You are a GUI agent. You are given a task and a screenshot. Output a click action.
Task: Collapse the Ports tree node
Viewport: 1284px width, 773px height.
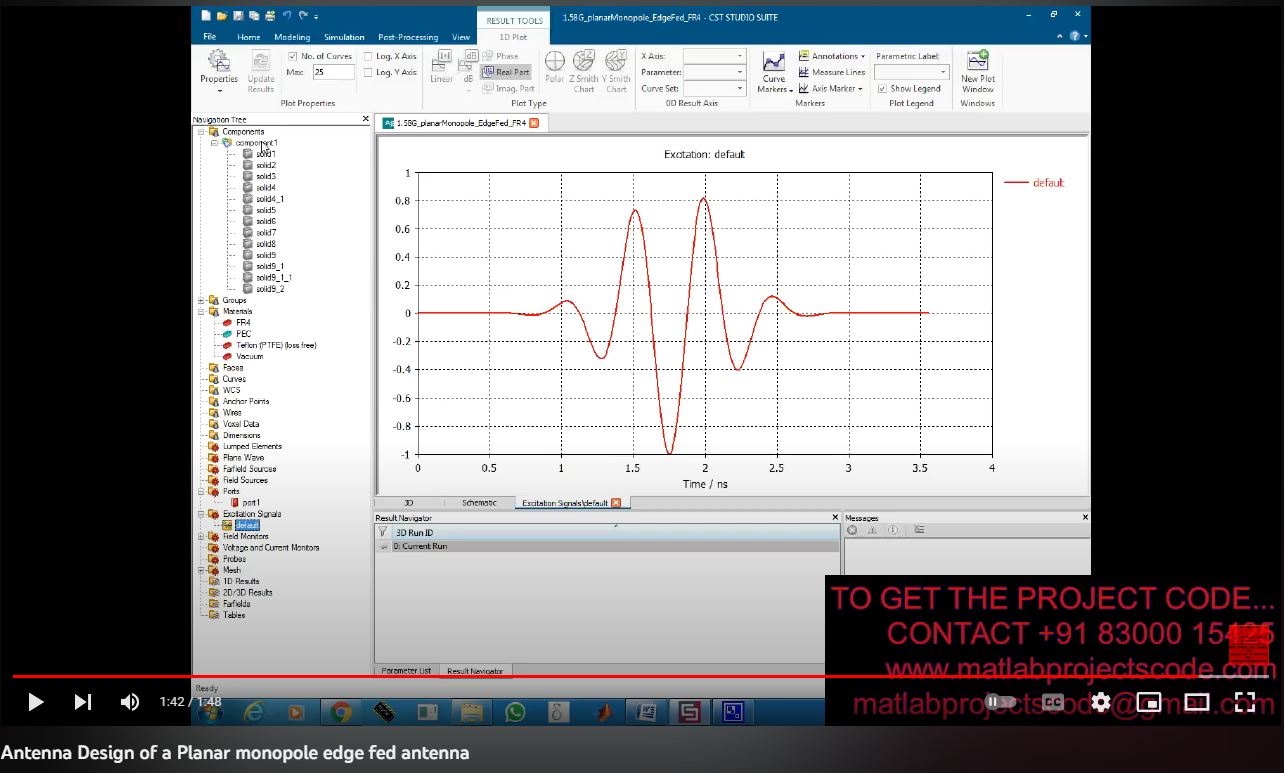(x=201, y=491)
